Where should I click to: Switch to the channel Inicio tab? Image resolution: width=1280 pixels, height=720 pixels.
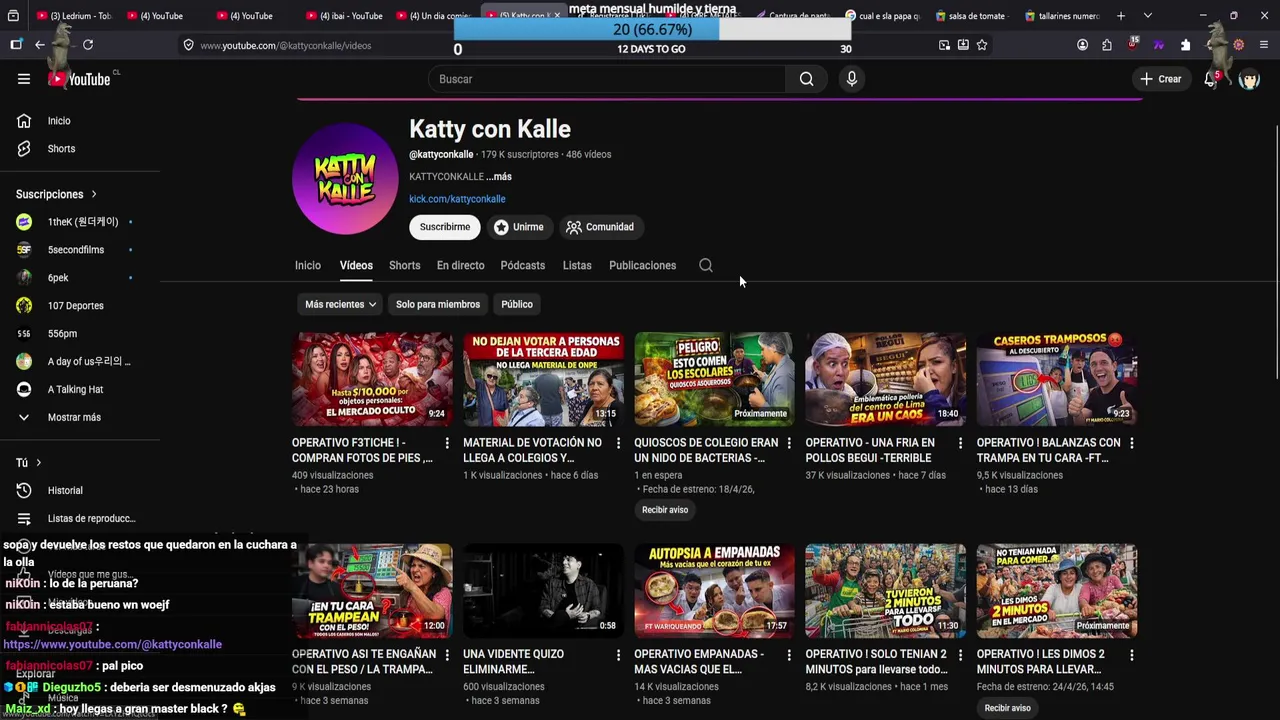point(308,266)
